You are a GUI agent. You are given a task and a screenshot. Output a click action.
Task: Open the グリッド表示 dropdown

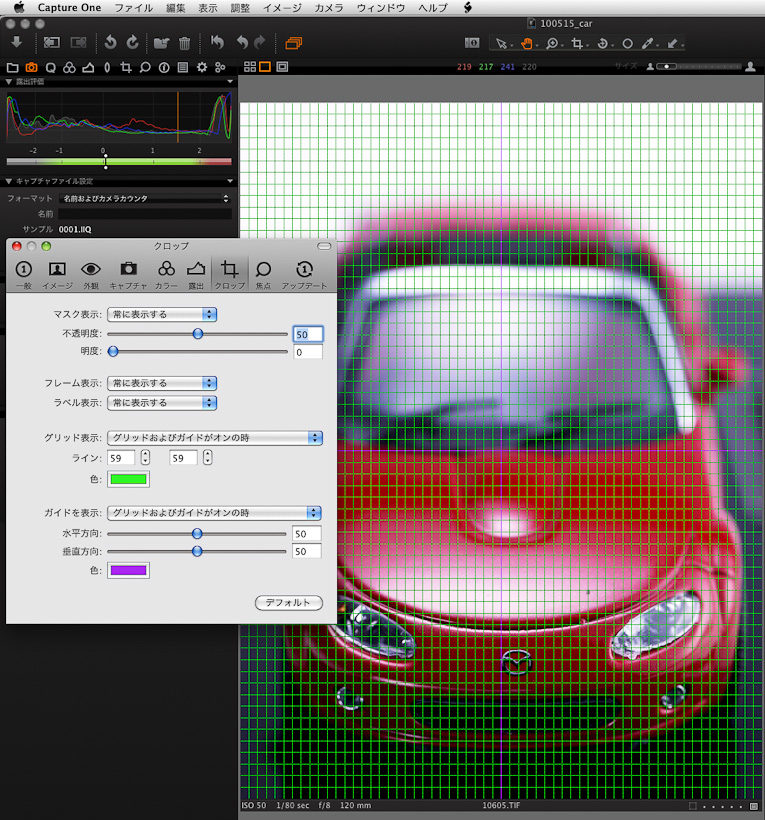(x=215, y=437)
